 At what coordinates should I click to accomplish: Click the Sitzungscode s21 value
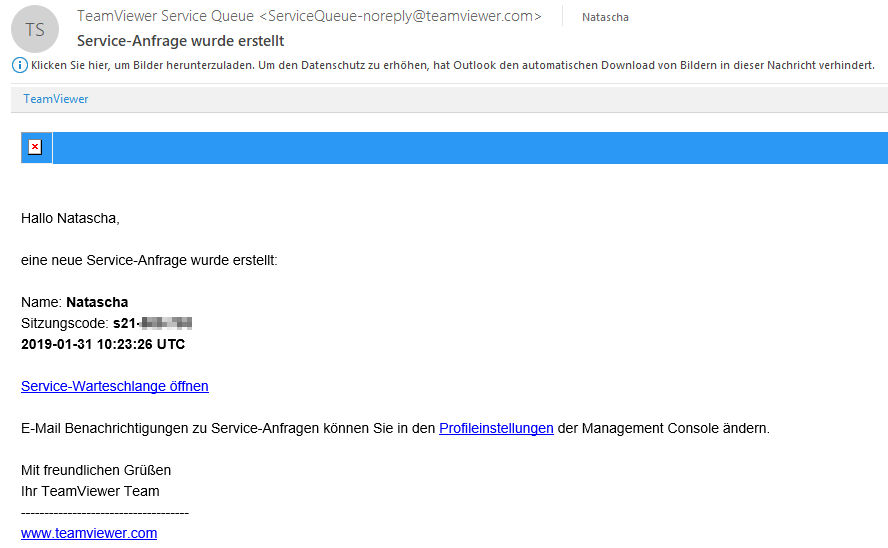click(x=152, y=323)
